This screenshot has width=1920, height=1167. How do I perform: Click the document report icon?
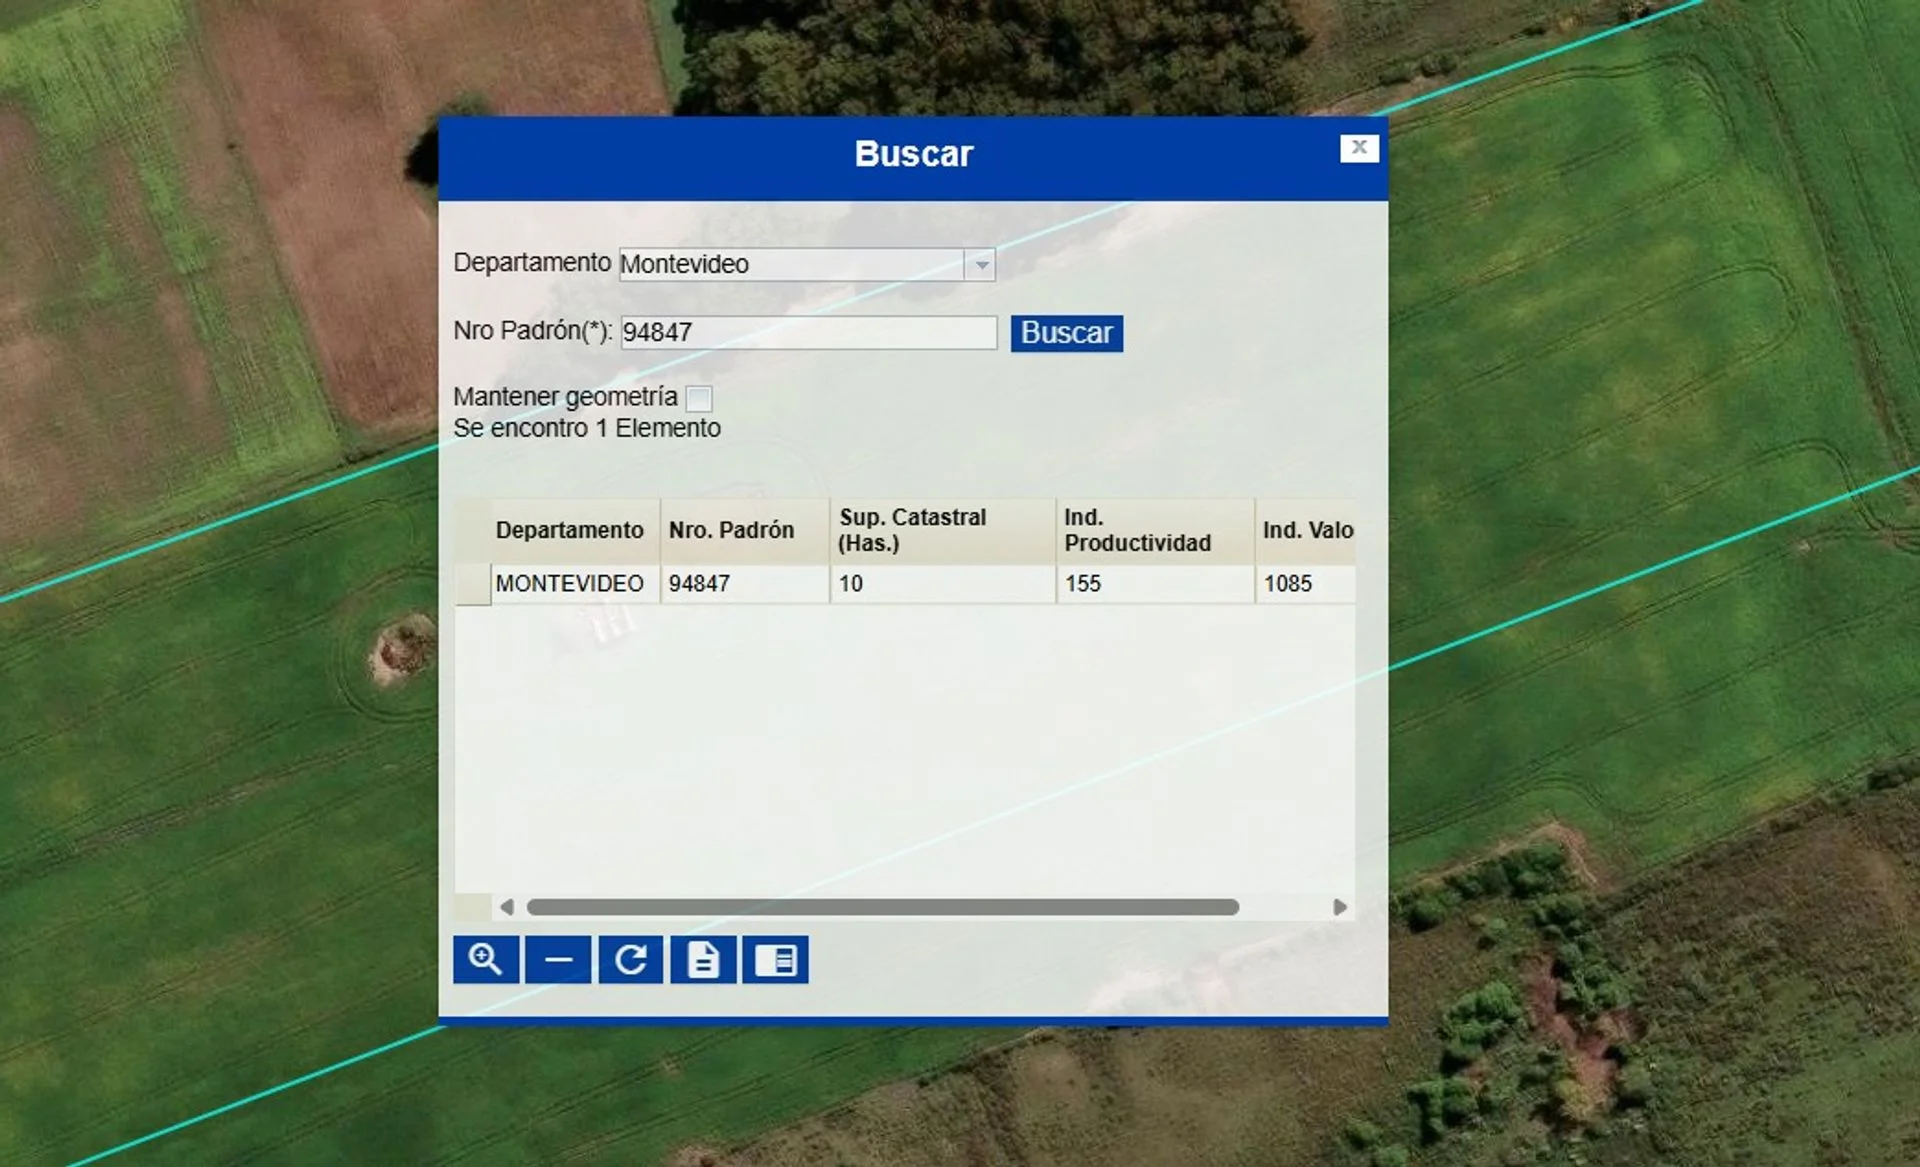[x=703, y=960]
